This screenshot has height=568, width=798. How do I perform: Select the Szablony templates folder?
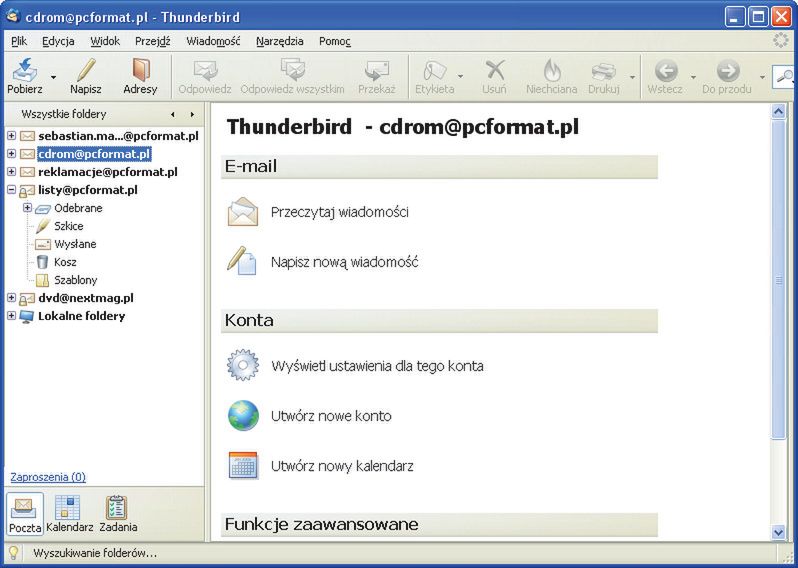click(x=75, y=280)
